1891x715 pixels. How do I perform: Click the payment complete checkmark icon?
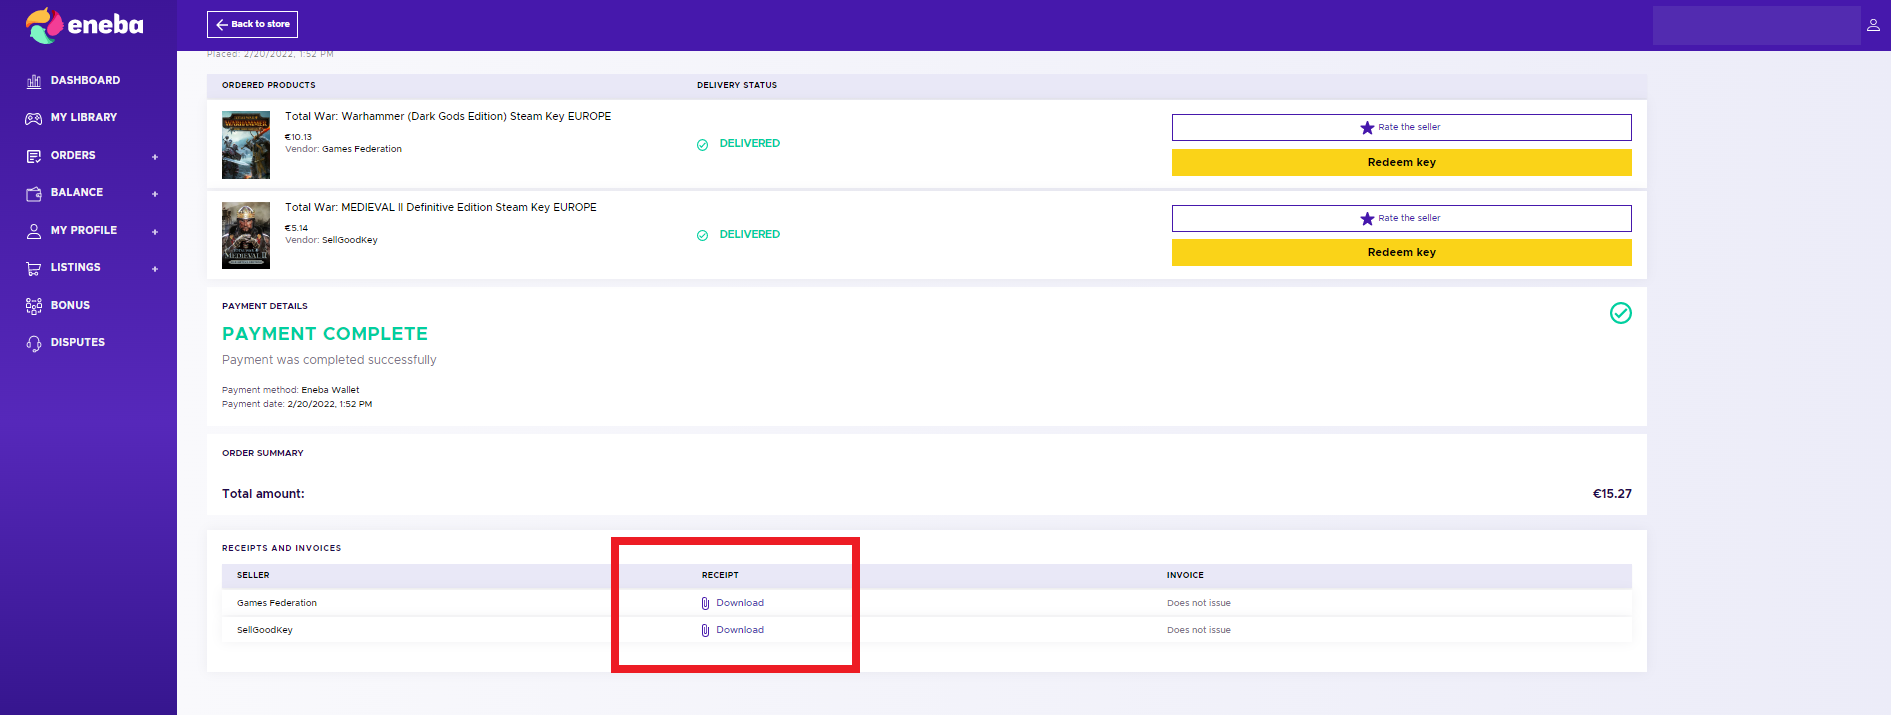point(1621,313)
